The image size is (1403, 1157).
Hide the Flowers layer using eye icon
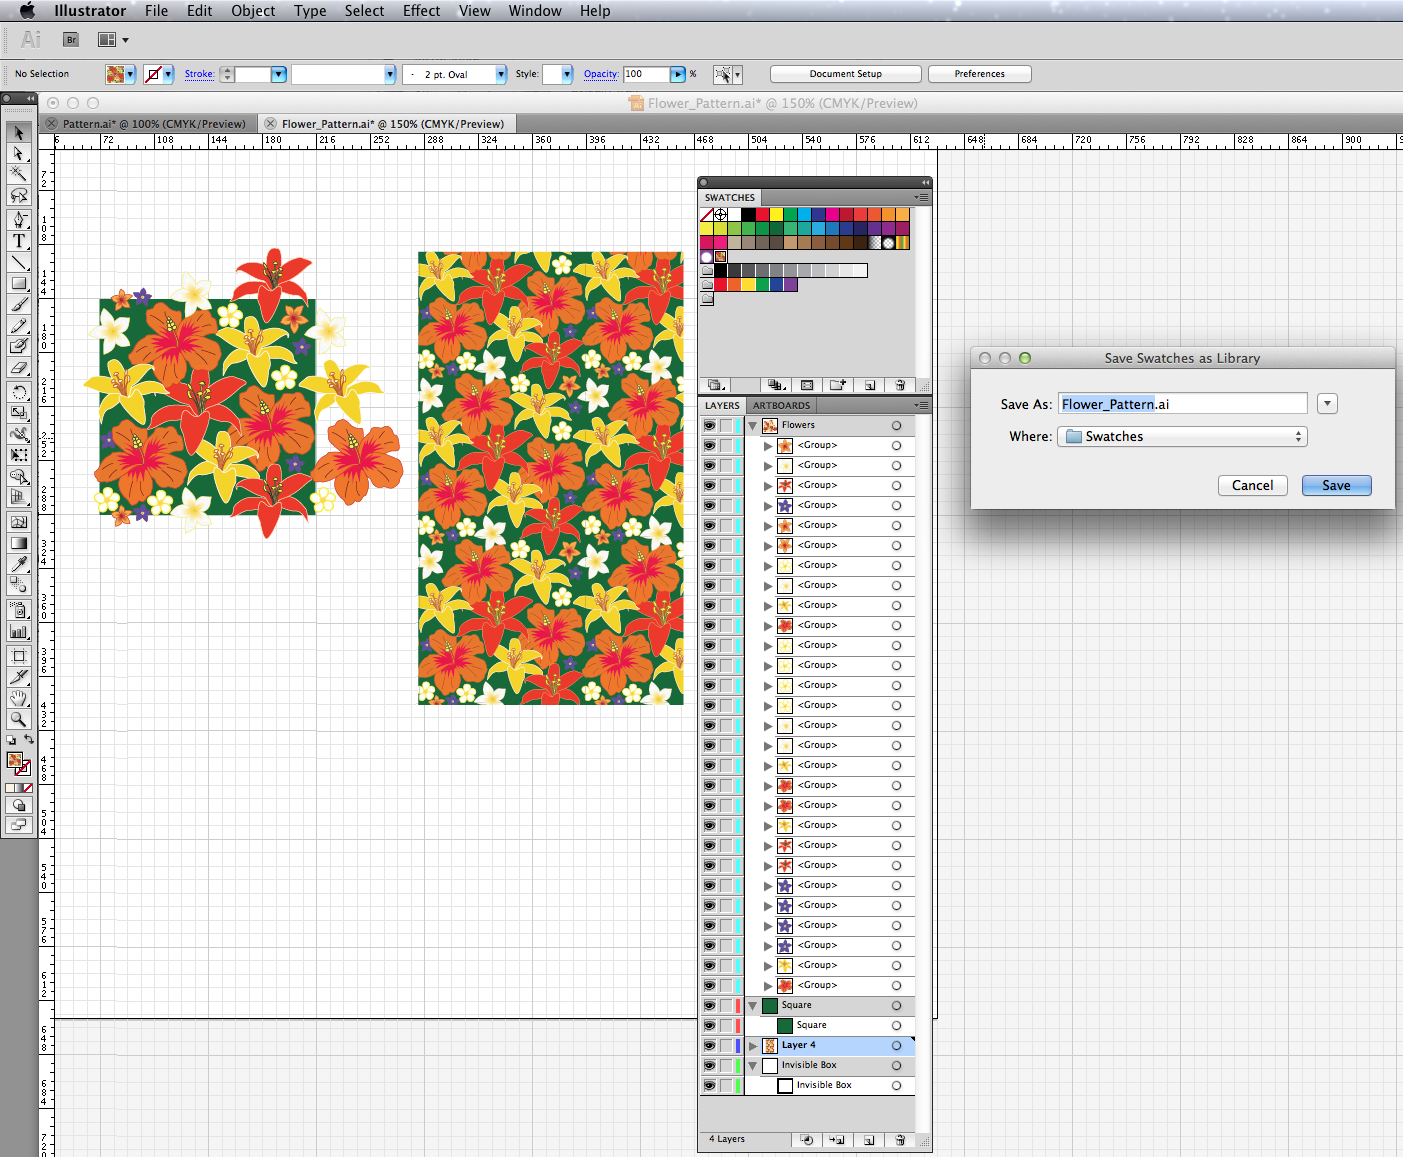point(709,425)
